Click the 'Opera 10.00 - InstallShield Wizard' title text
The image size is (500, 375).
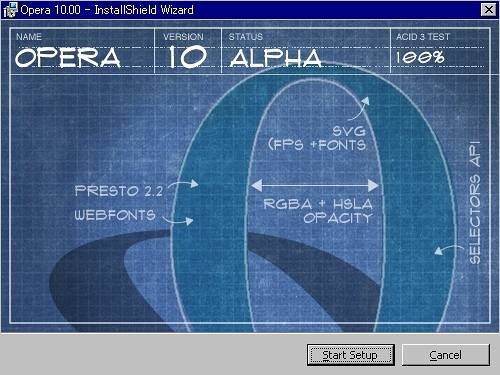tap(107, 10)
